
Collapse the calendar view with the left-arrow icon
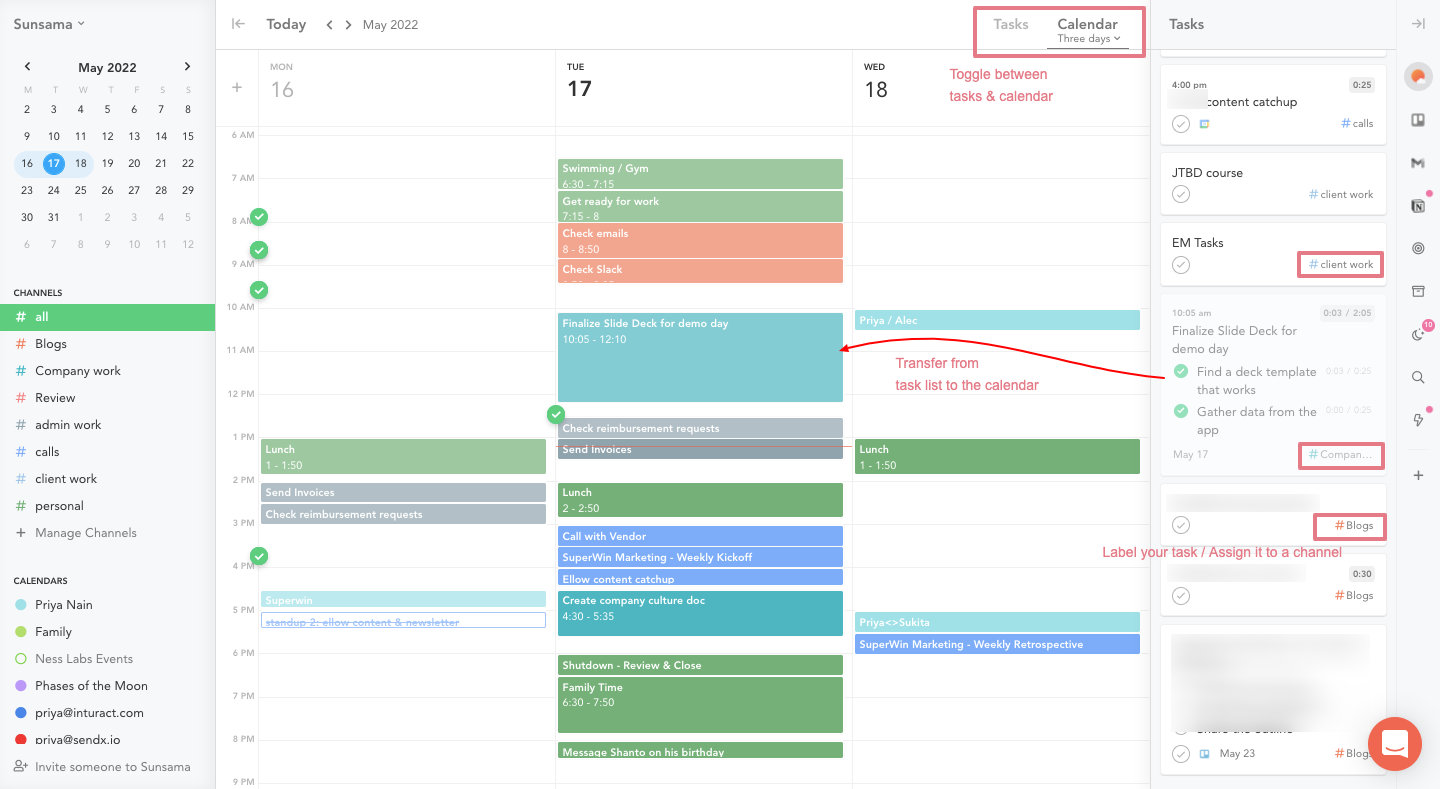point(238,24)
